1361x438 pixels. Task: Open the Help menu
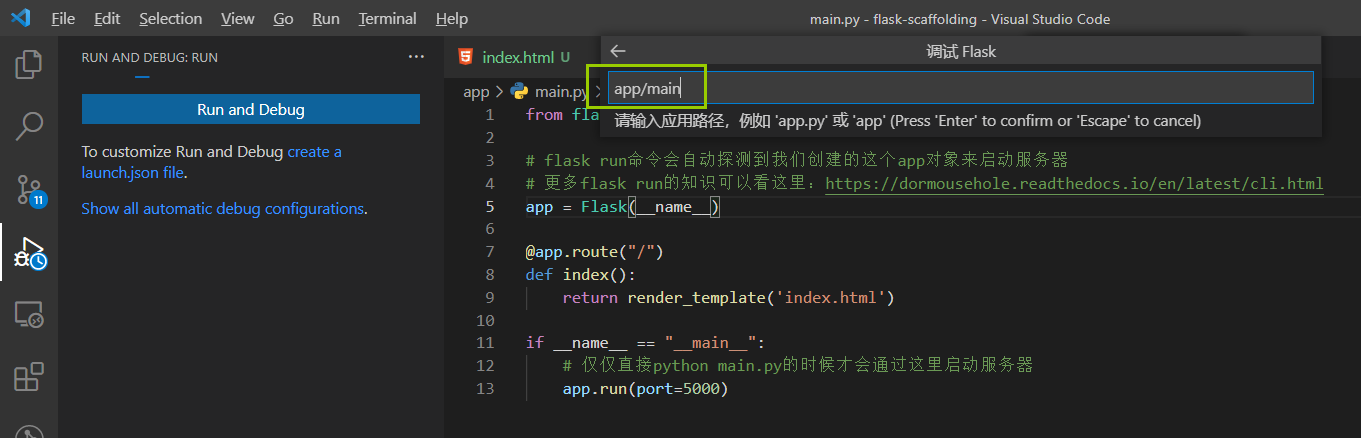[452, 18]
